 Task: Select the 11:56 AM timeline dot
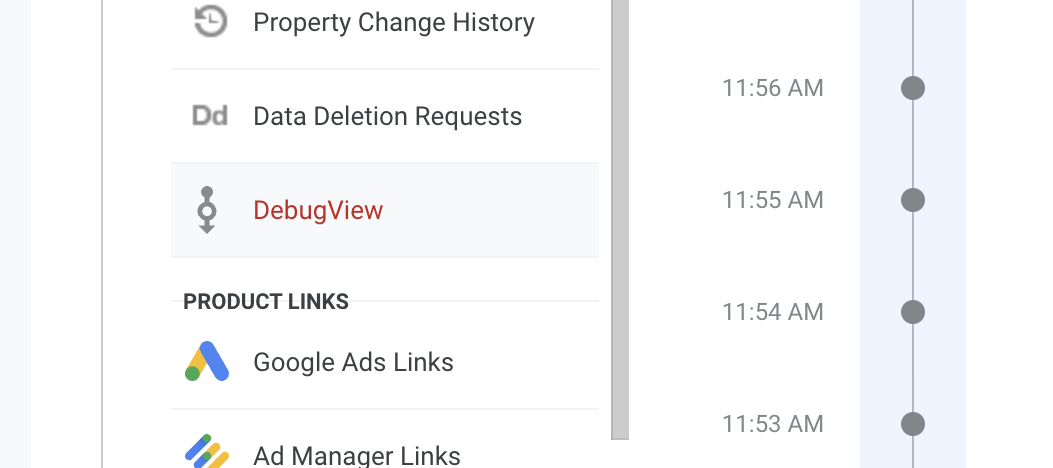pyautogui.click(x=913, y=88)
